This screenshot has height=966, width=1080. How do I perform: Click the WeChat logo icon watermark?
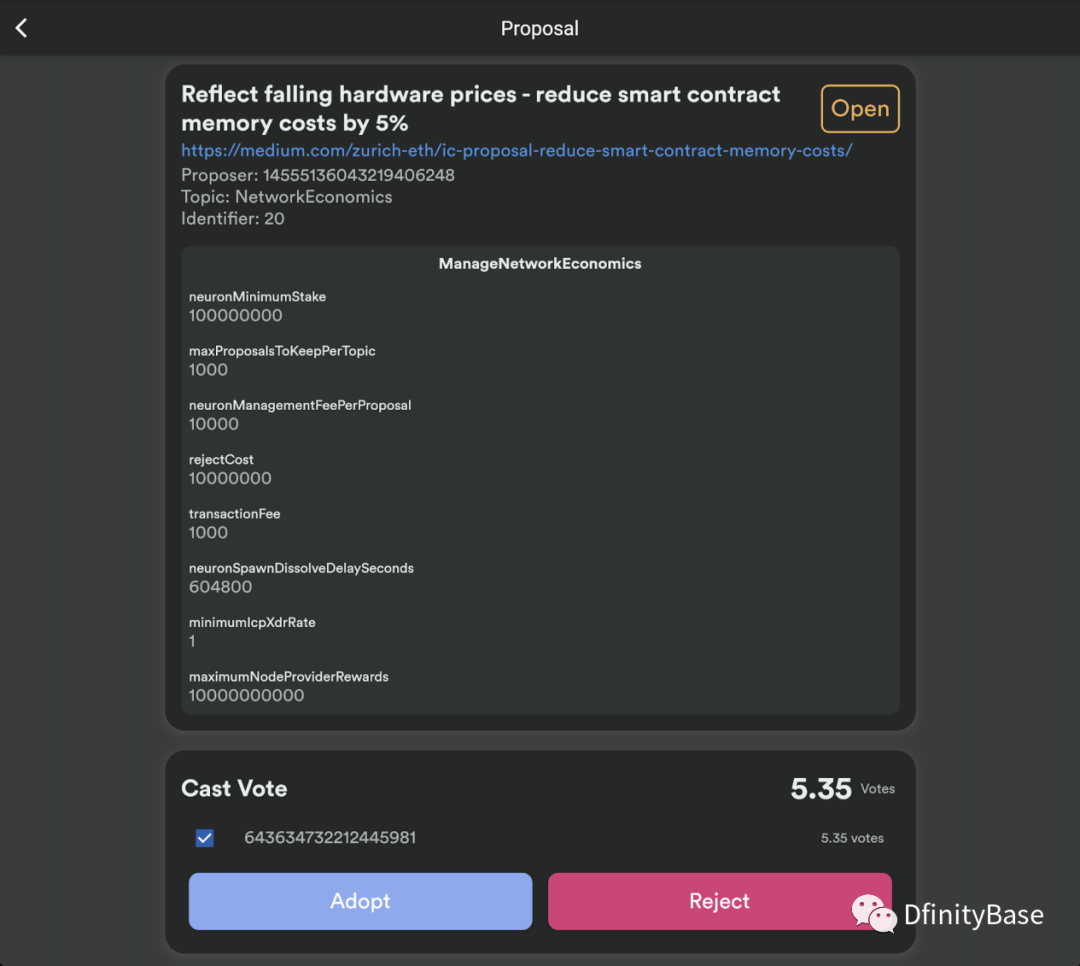click(x=873, y=914)
